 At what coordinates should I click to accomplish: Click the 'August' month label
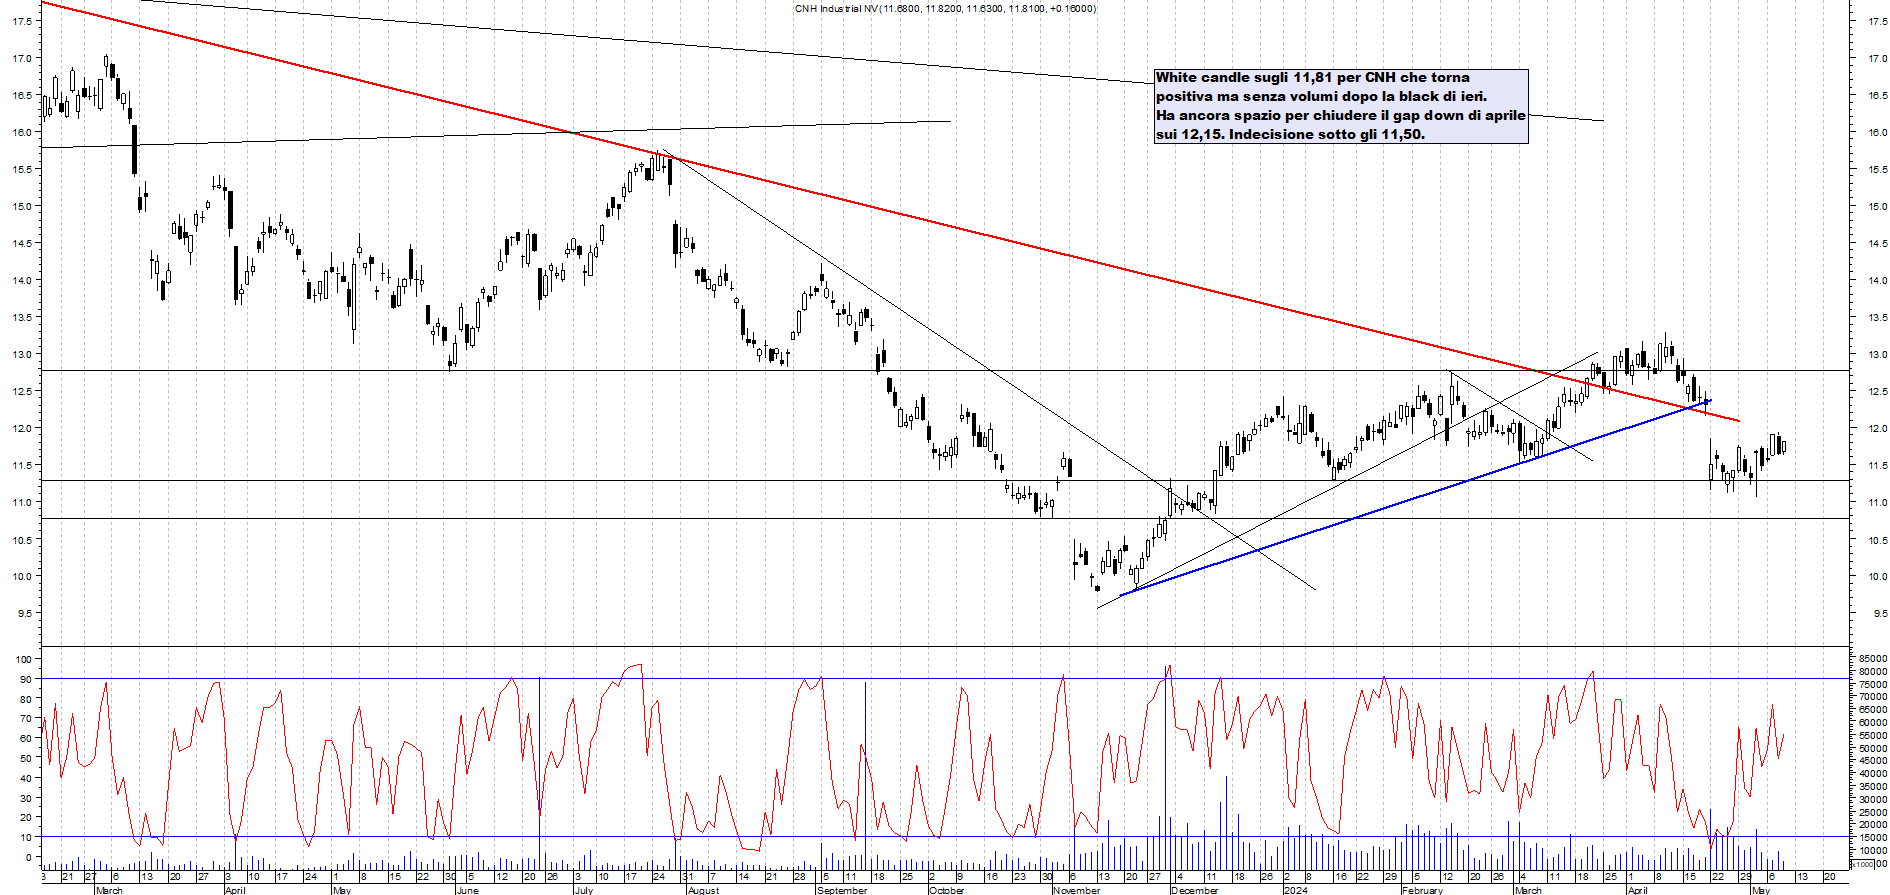click(x=703, y=890)
